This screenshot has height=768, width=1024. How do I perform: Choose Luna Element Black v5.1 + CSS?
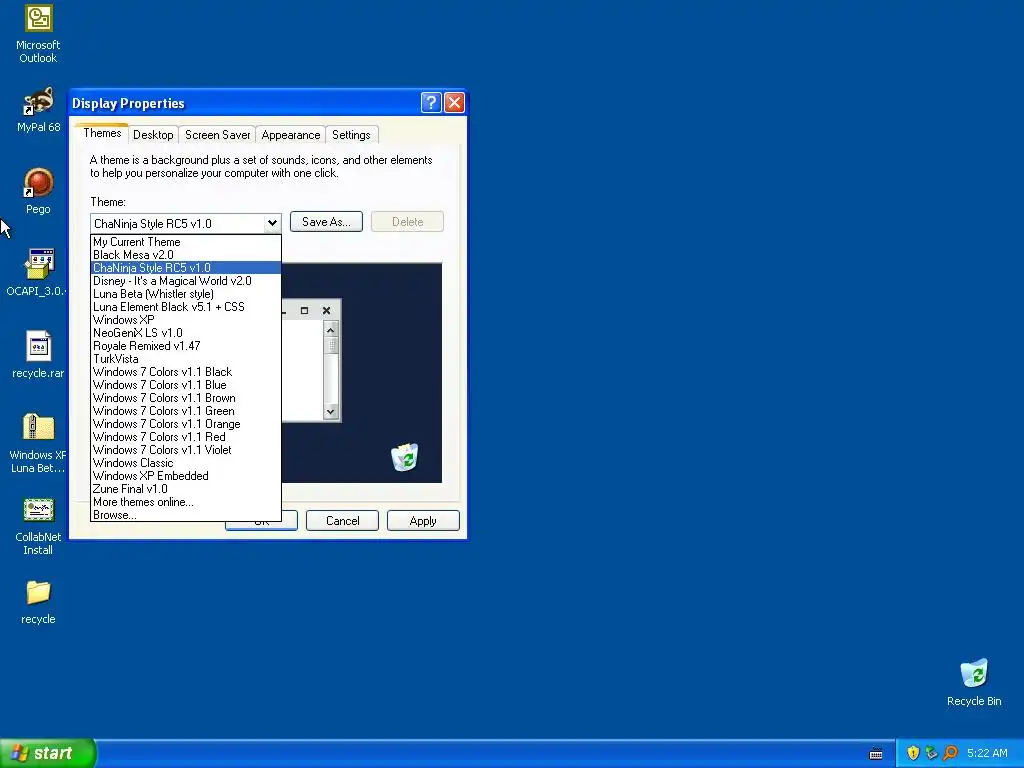pos(185,307)
